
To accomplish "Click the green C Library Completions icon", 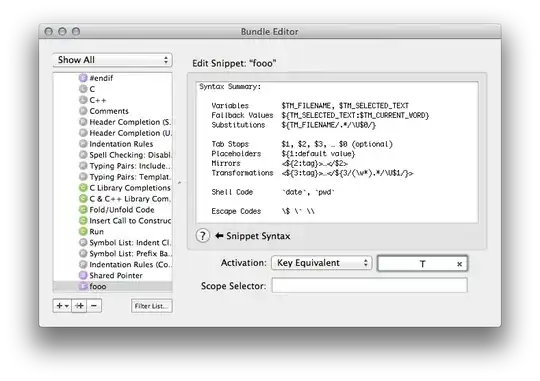I will [83, 188].
